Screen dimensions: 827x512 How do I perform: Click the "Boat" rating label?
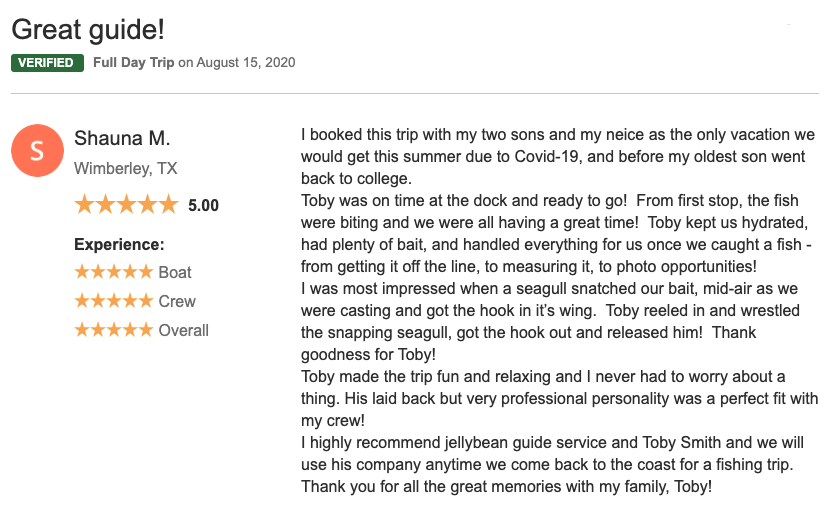click(175, 272)
